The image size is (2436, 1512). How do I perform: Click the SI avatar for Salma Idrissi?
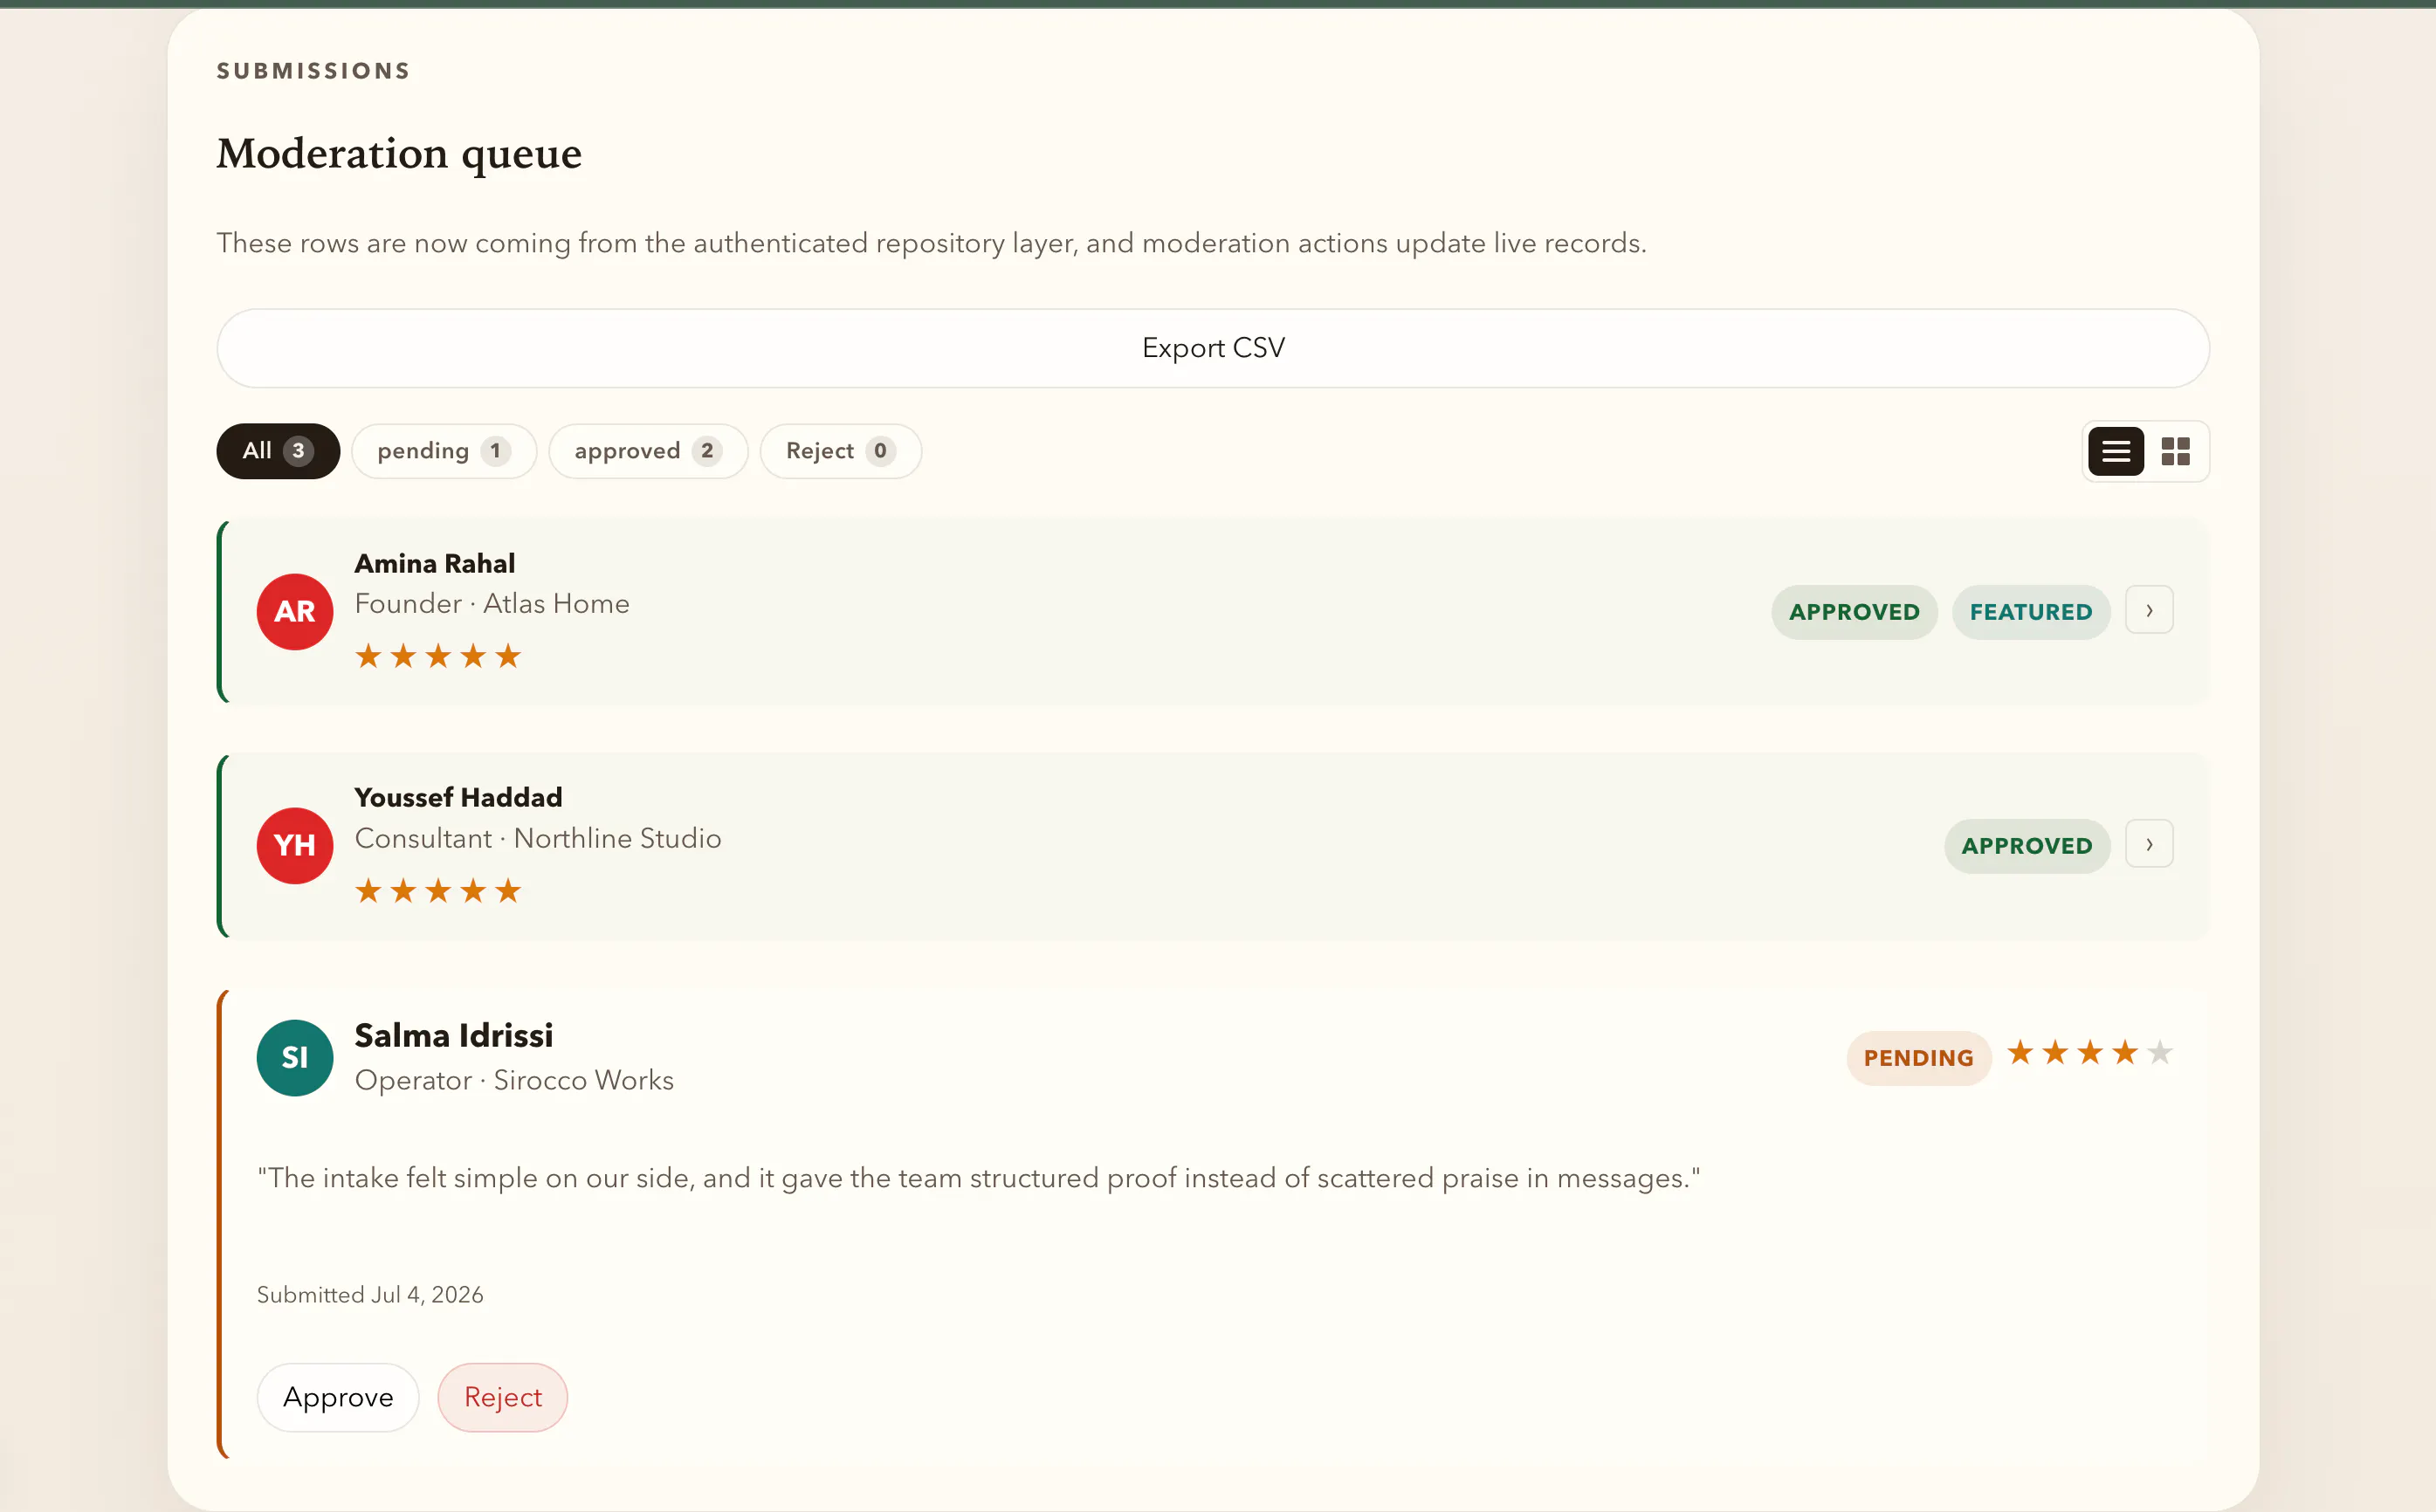click(295, 1057)
